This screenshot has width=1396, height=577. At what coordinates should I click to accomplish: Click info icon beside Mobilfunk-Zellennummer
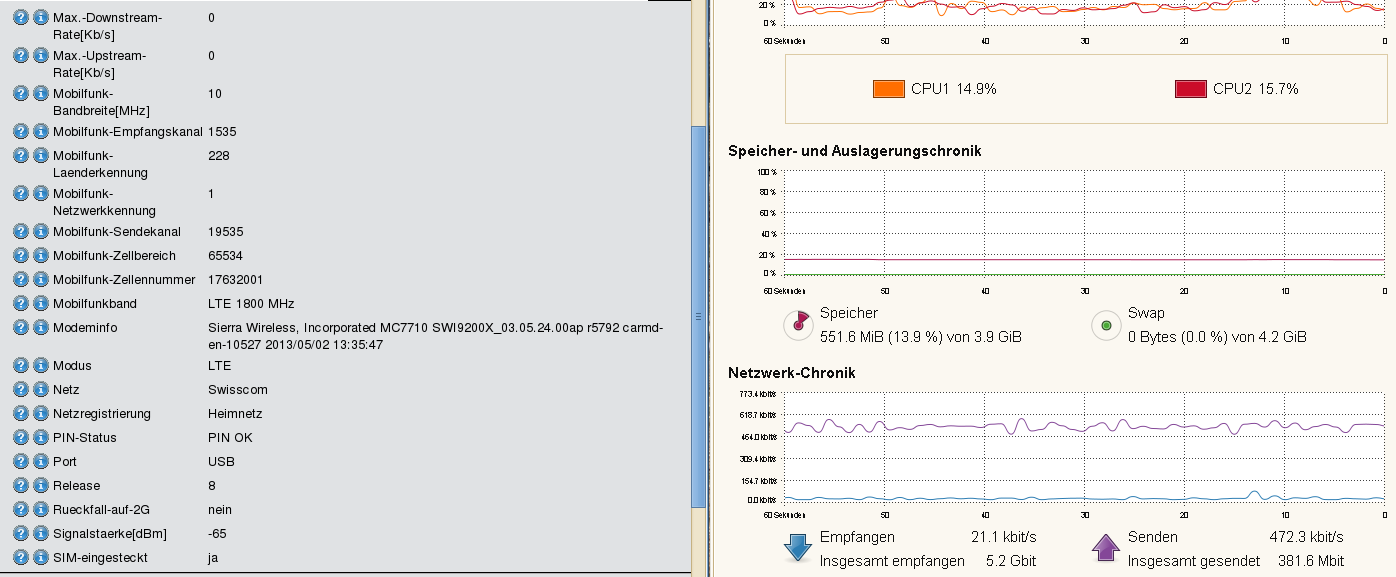pos(40,279)
